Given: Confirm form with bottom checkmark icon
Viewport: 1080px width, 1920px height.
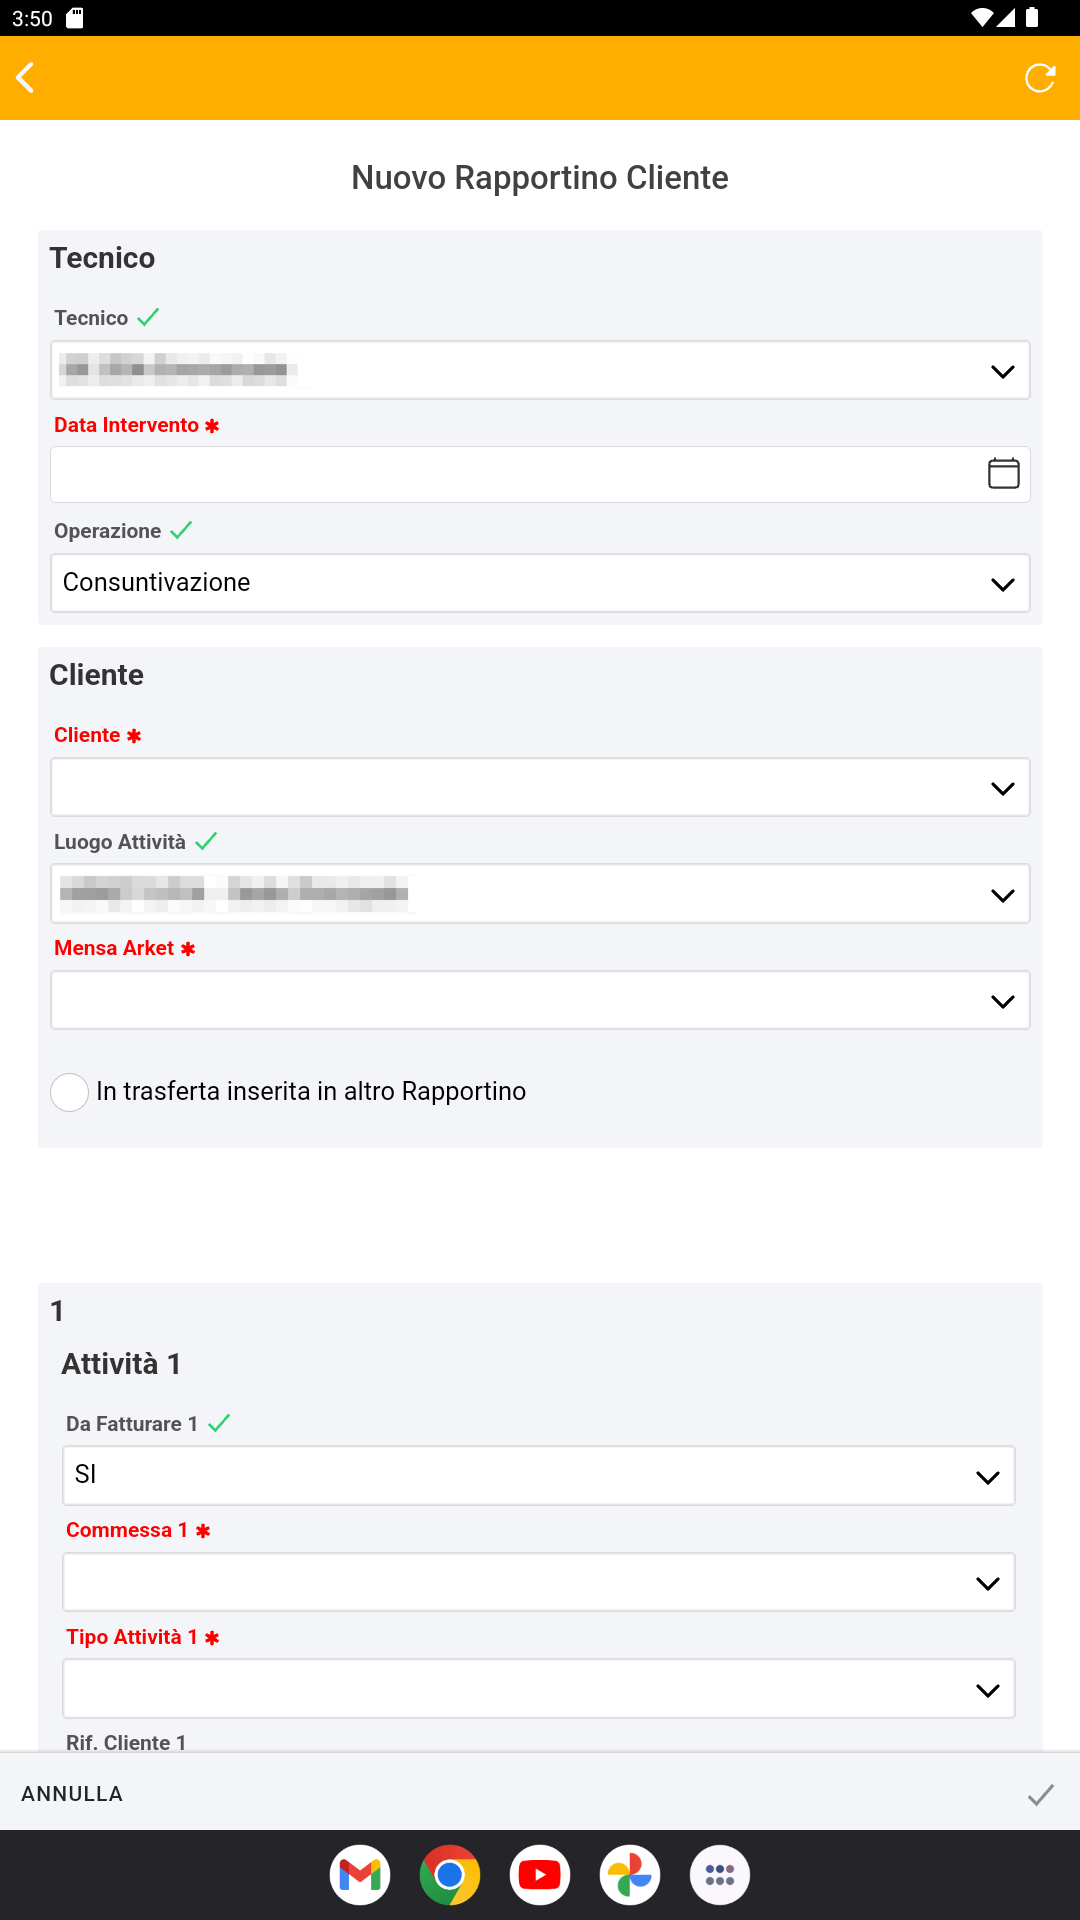Looking at the screenshot, I should coord(1040,1795).
